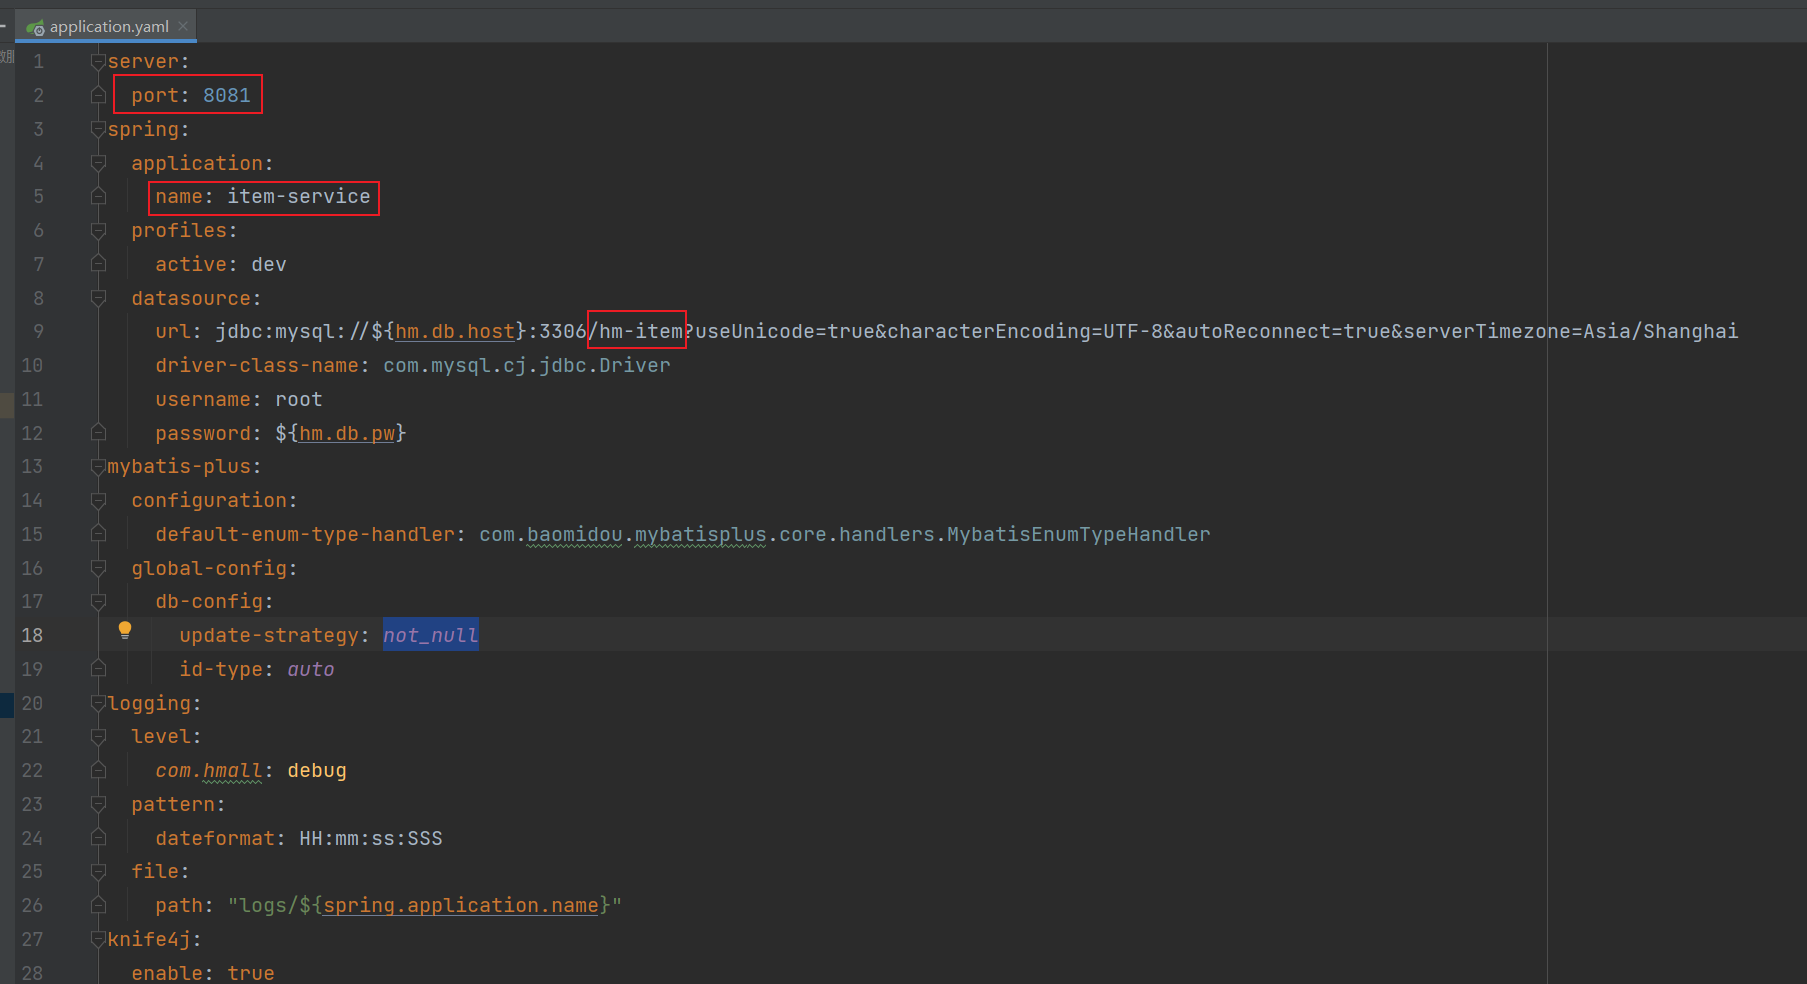Collapse the file section on line 25
Viewport: 1807px width, 984px height.
[x=98, y=872]
